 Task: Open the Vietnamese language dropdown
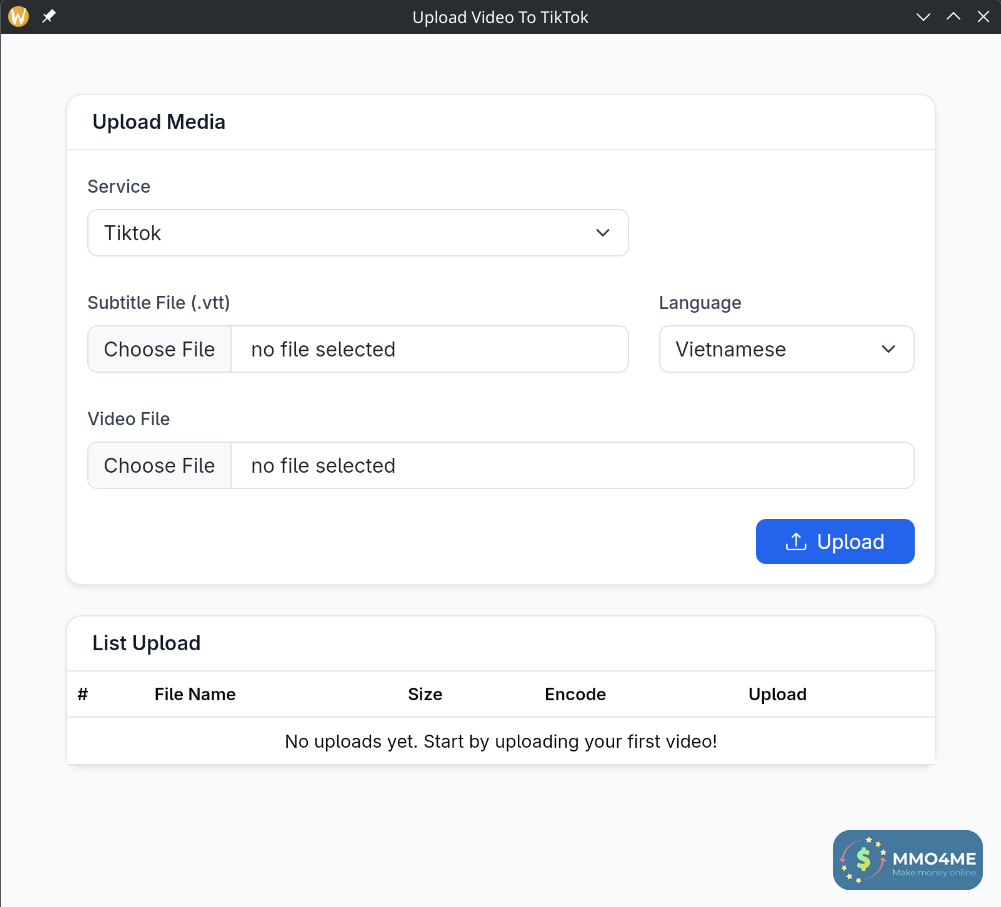click(x=786, y=349)
